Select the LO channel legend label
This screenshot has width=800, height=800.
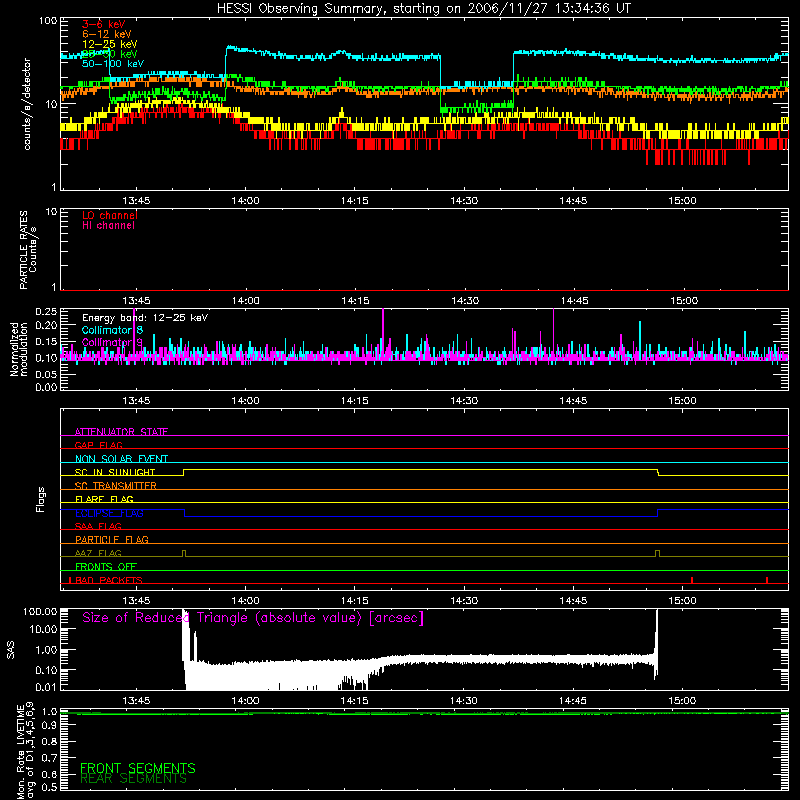[110, 215]
